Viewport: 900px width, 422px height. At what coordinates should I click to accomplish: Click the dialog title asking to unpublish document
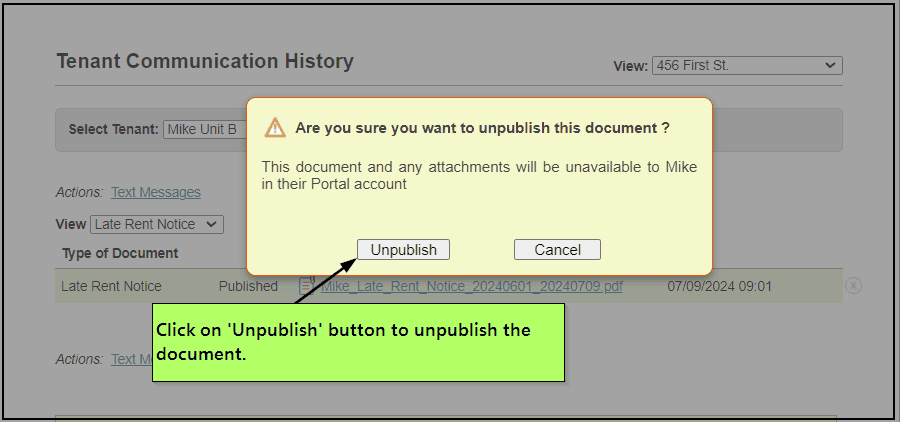click(x=482, y=128)
